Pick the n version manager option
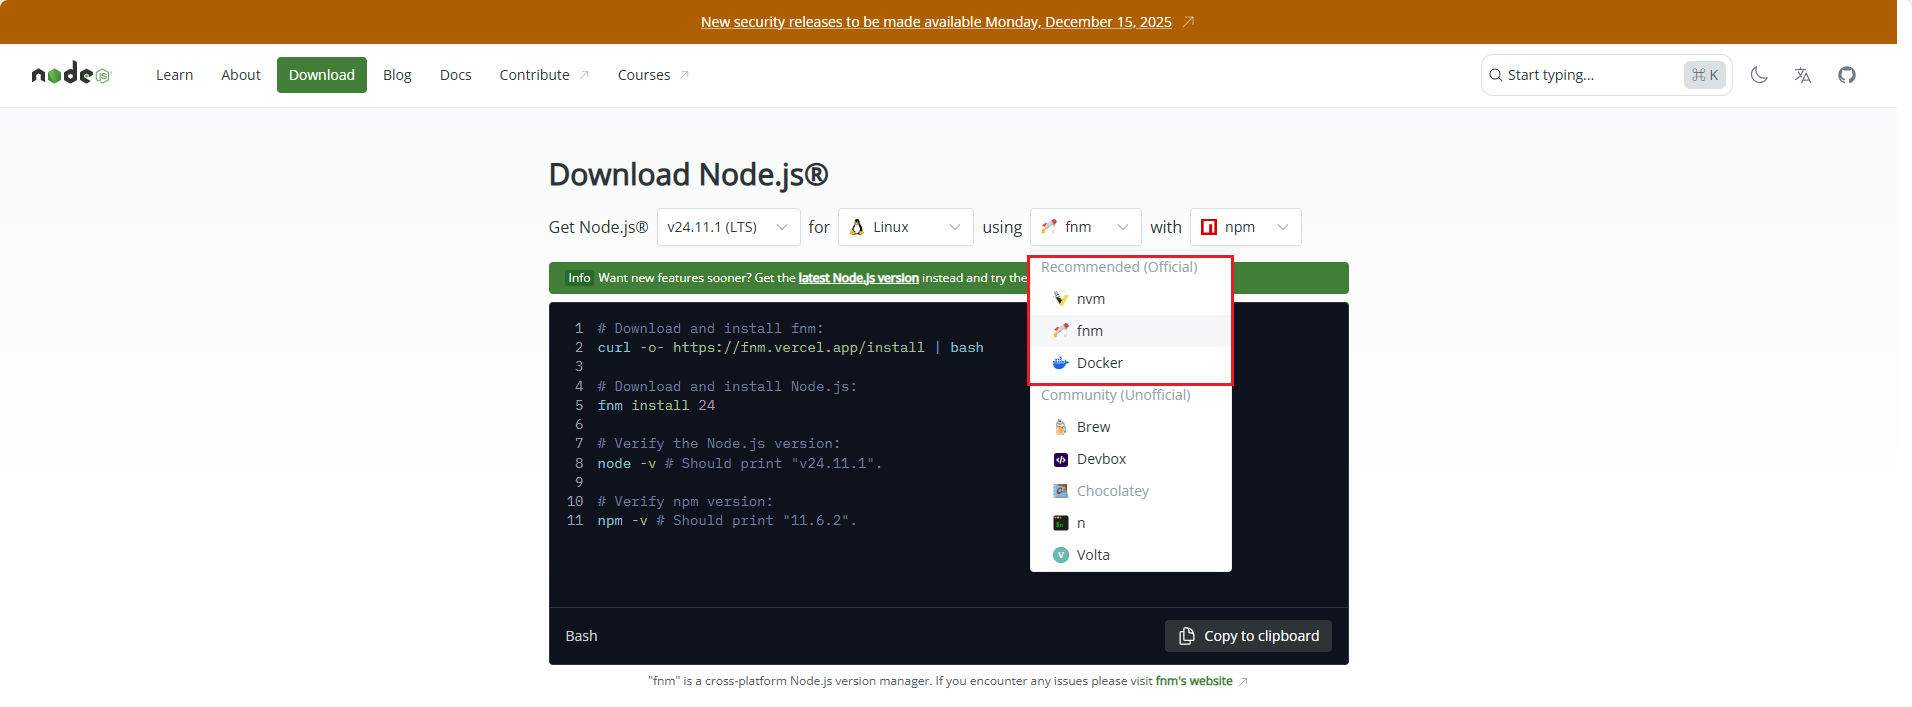1912x707 pixels. (1131, 523)
